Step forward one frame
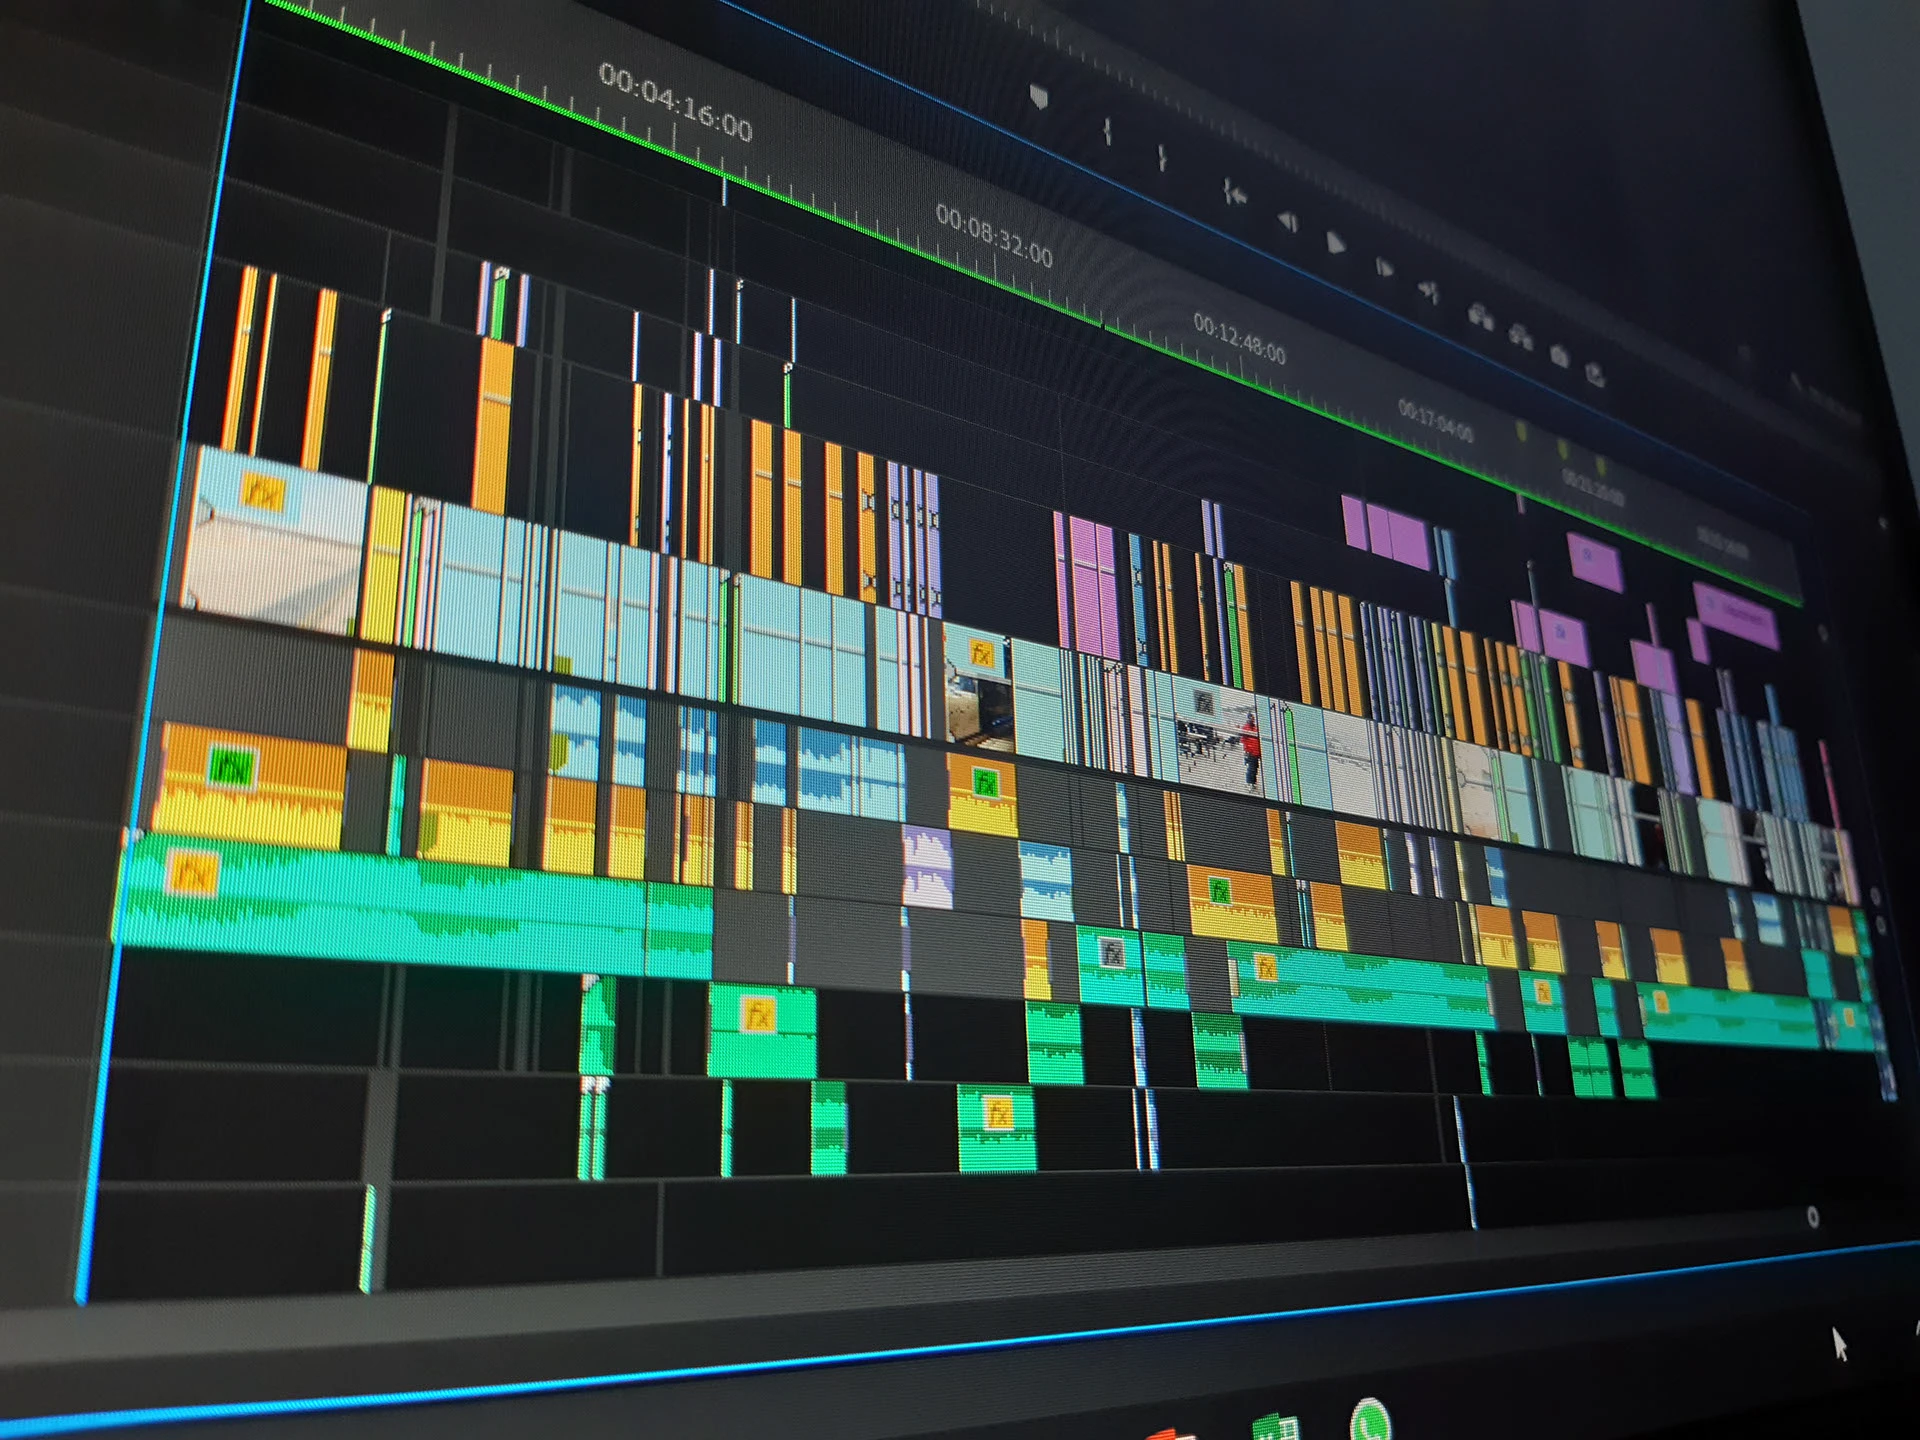Viewport: 1920px width, 1440px height. pyautogui.click(x=1384, y=267)
